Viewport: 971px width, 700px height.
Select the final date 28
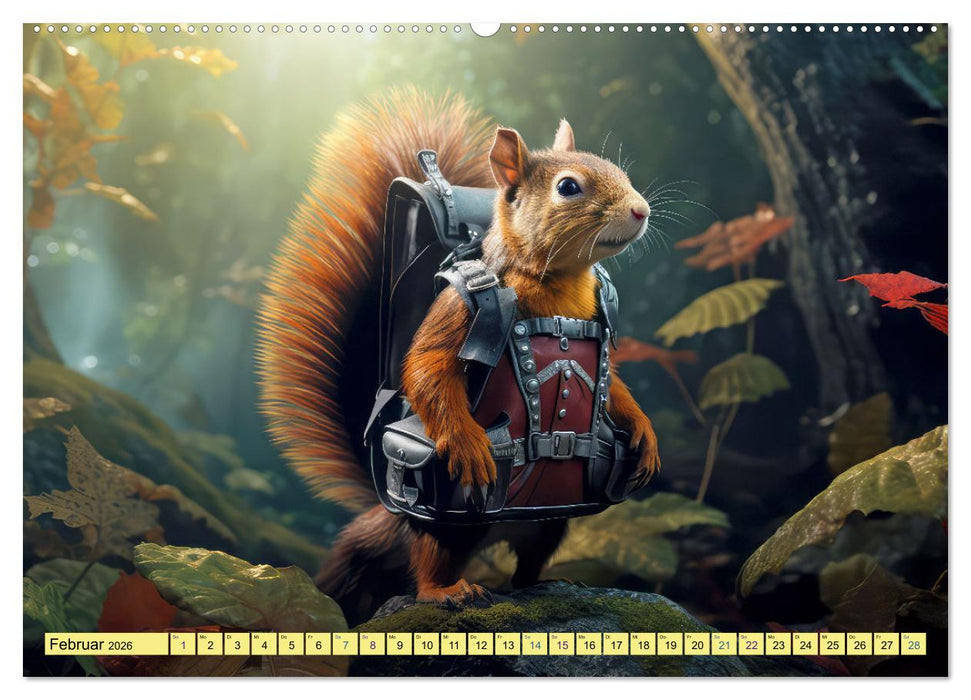913,646
